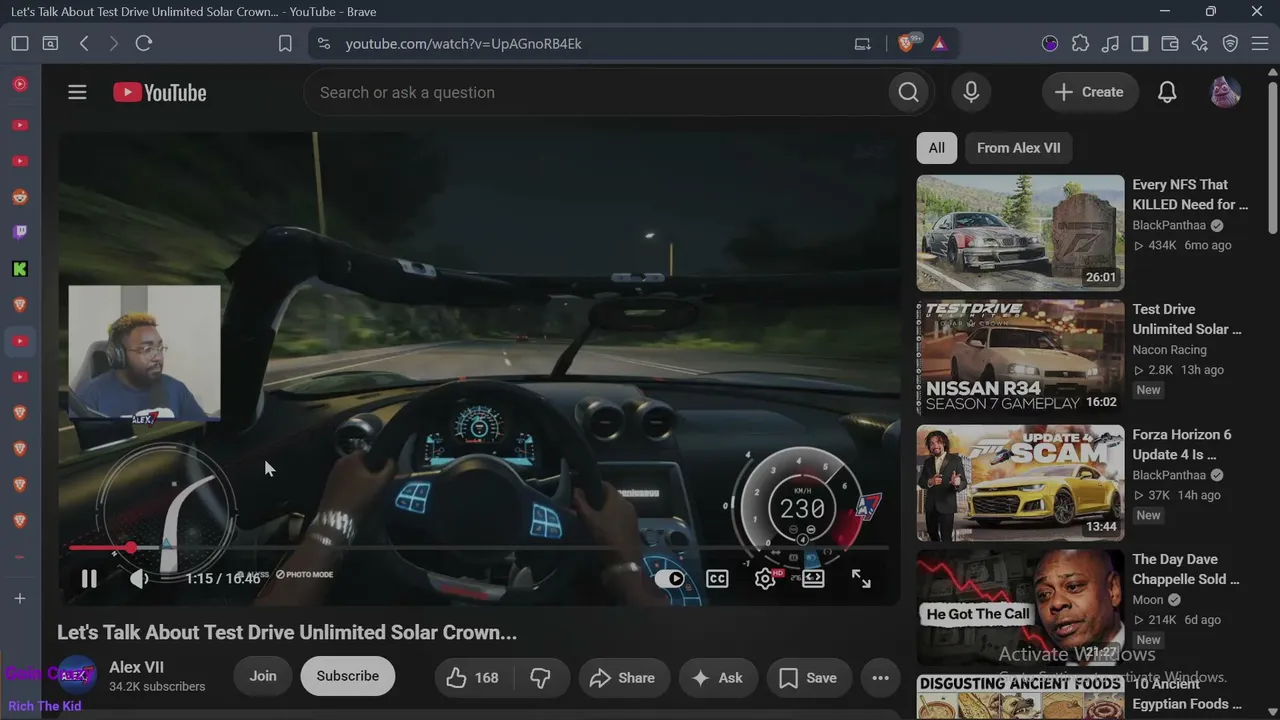
Task: Open the Brave Shields lion icon
Action: pyautogui.click(x=907, y=43)
